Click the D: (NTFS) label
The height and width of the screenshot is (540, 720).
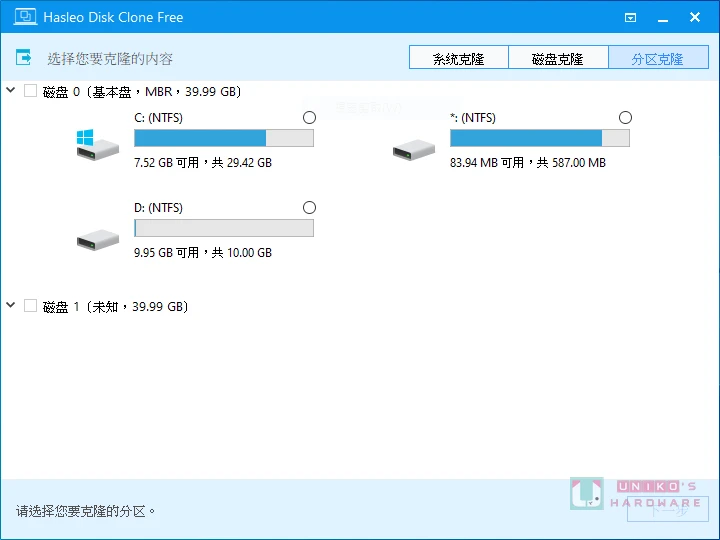coord(158,208)
